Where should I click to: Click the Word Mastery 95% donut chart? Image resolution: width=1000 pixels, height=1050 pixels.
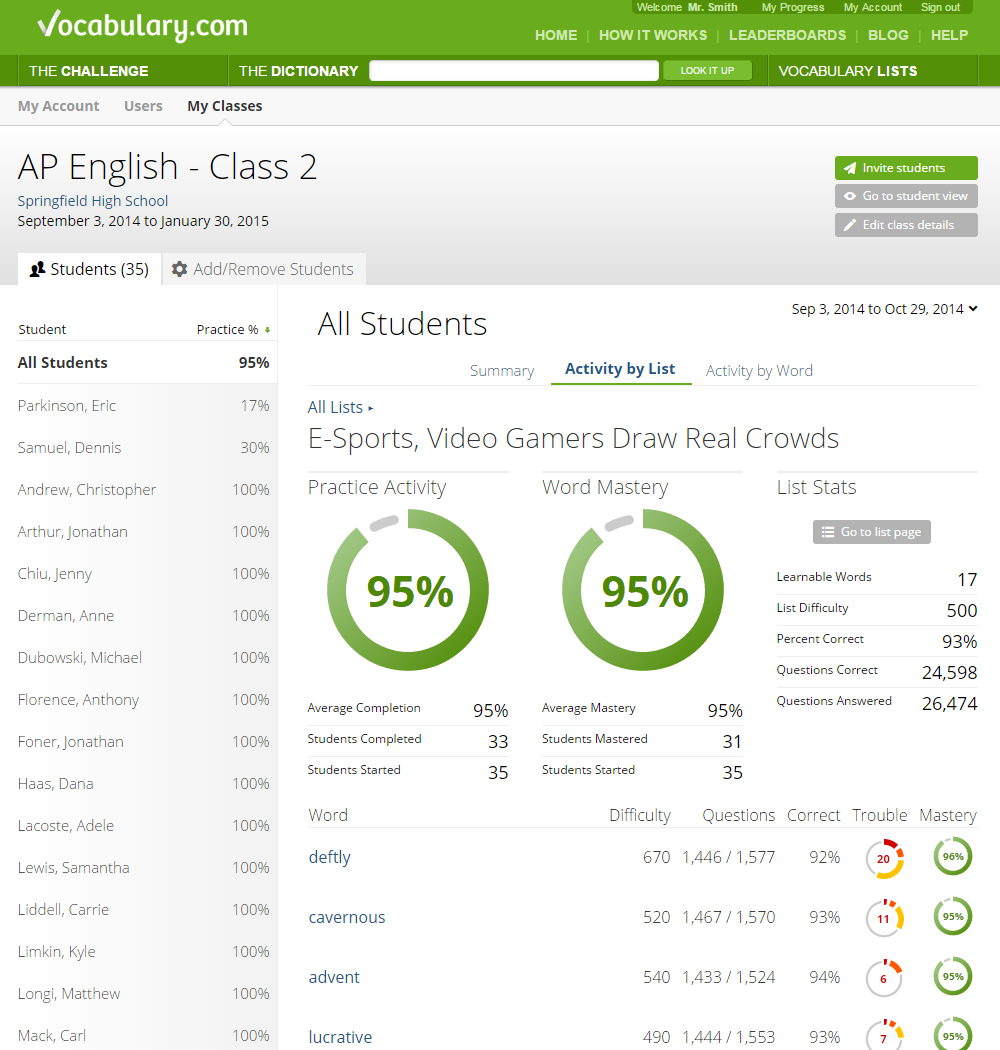(643, 591)
